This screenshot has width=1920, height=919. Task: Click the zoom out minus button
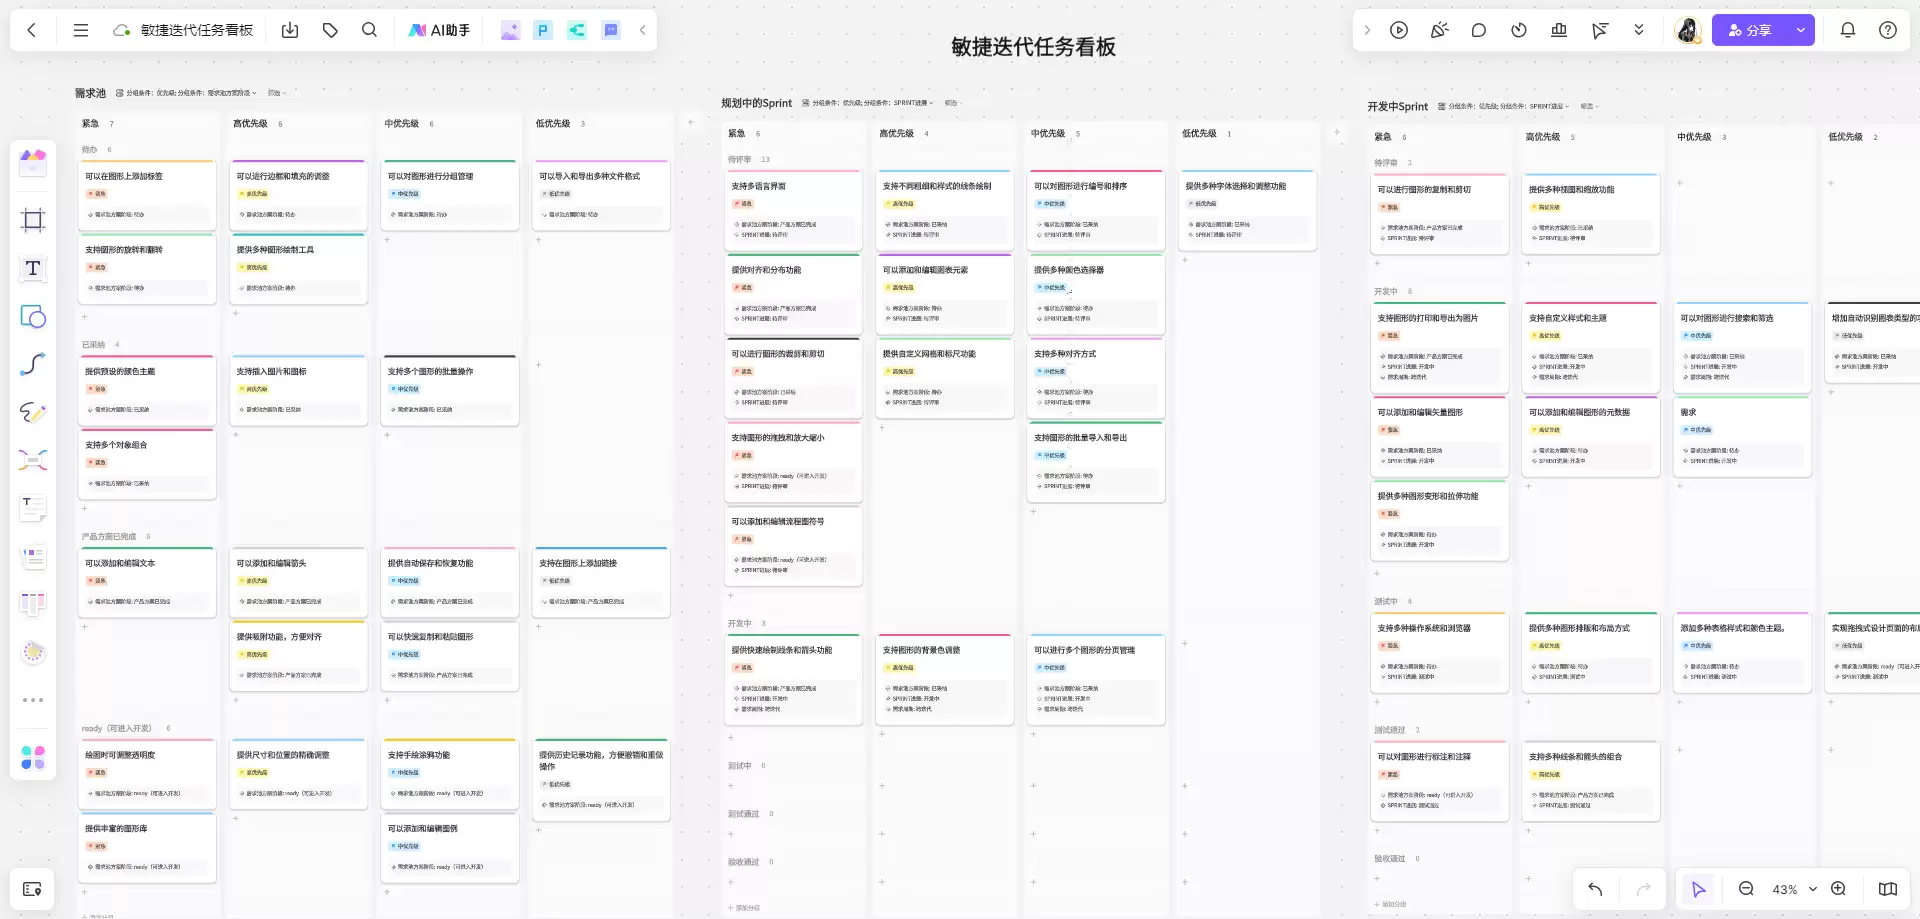1746,889
